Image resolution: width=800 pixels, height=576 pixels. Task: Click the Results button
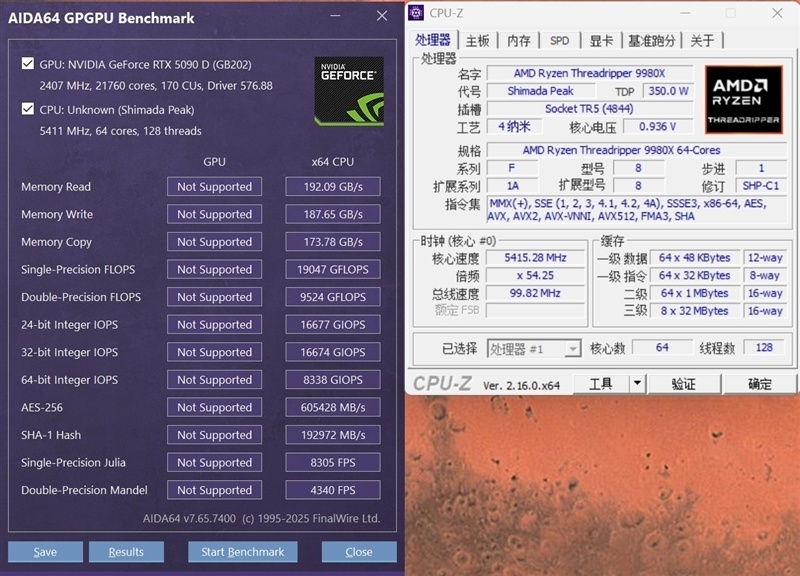tap(126, 552)
